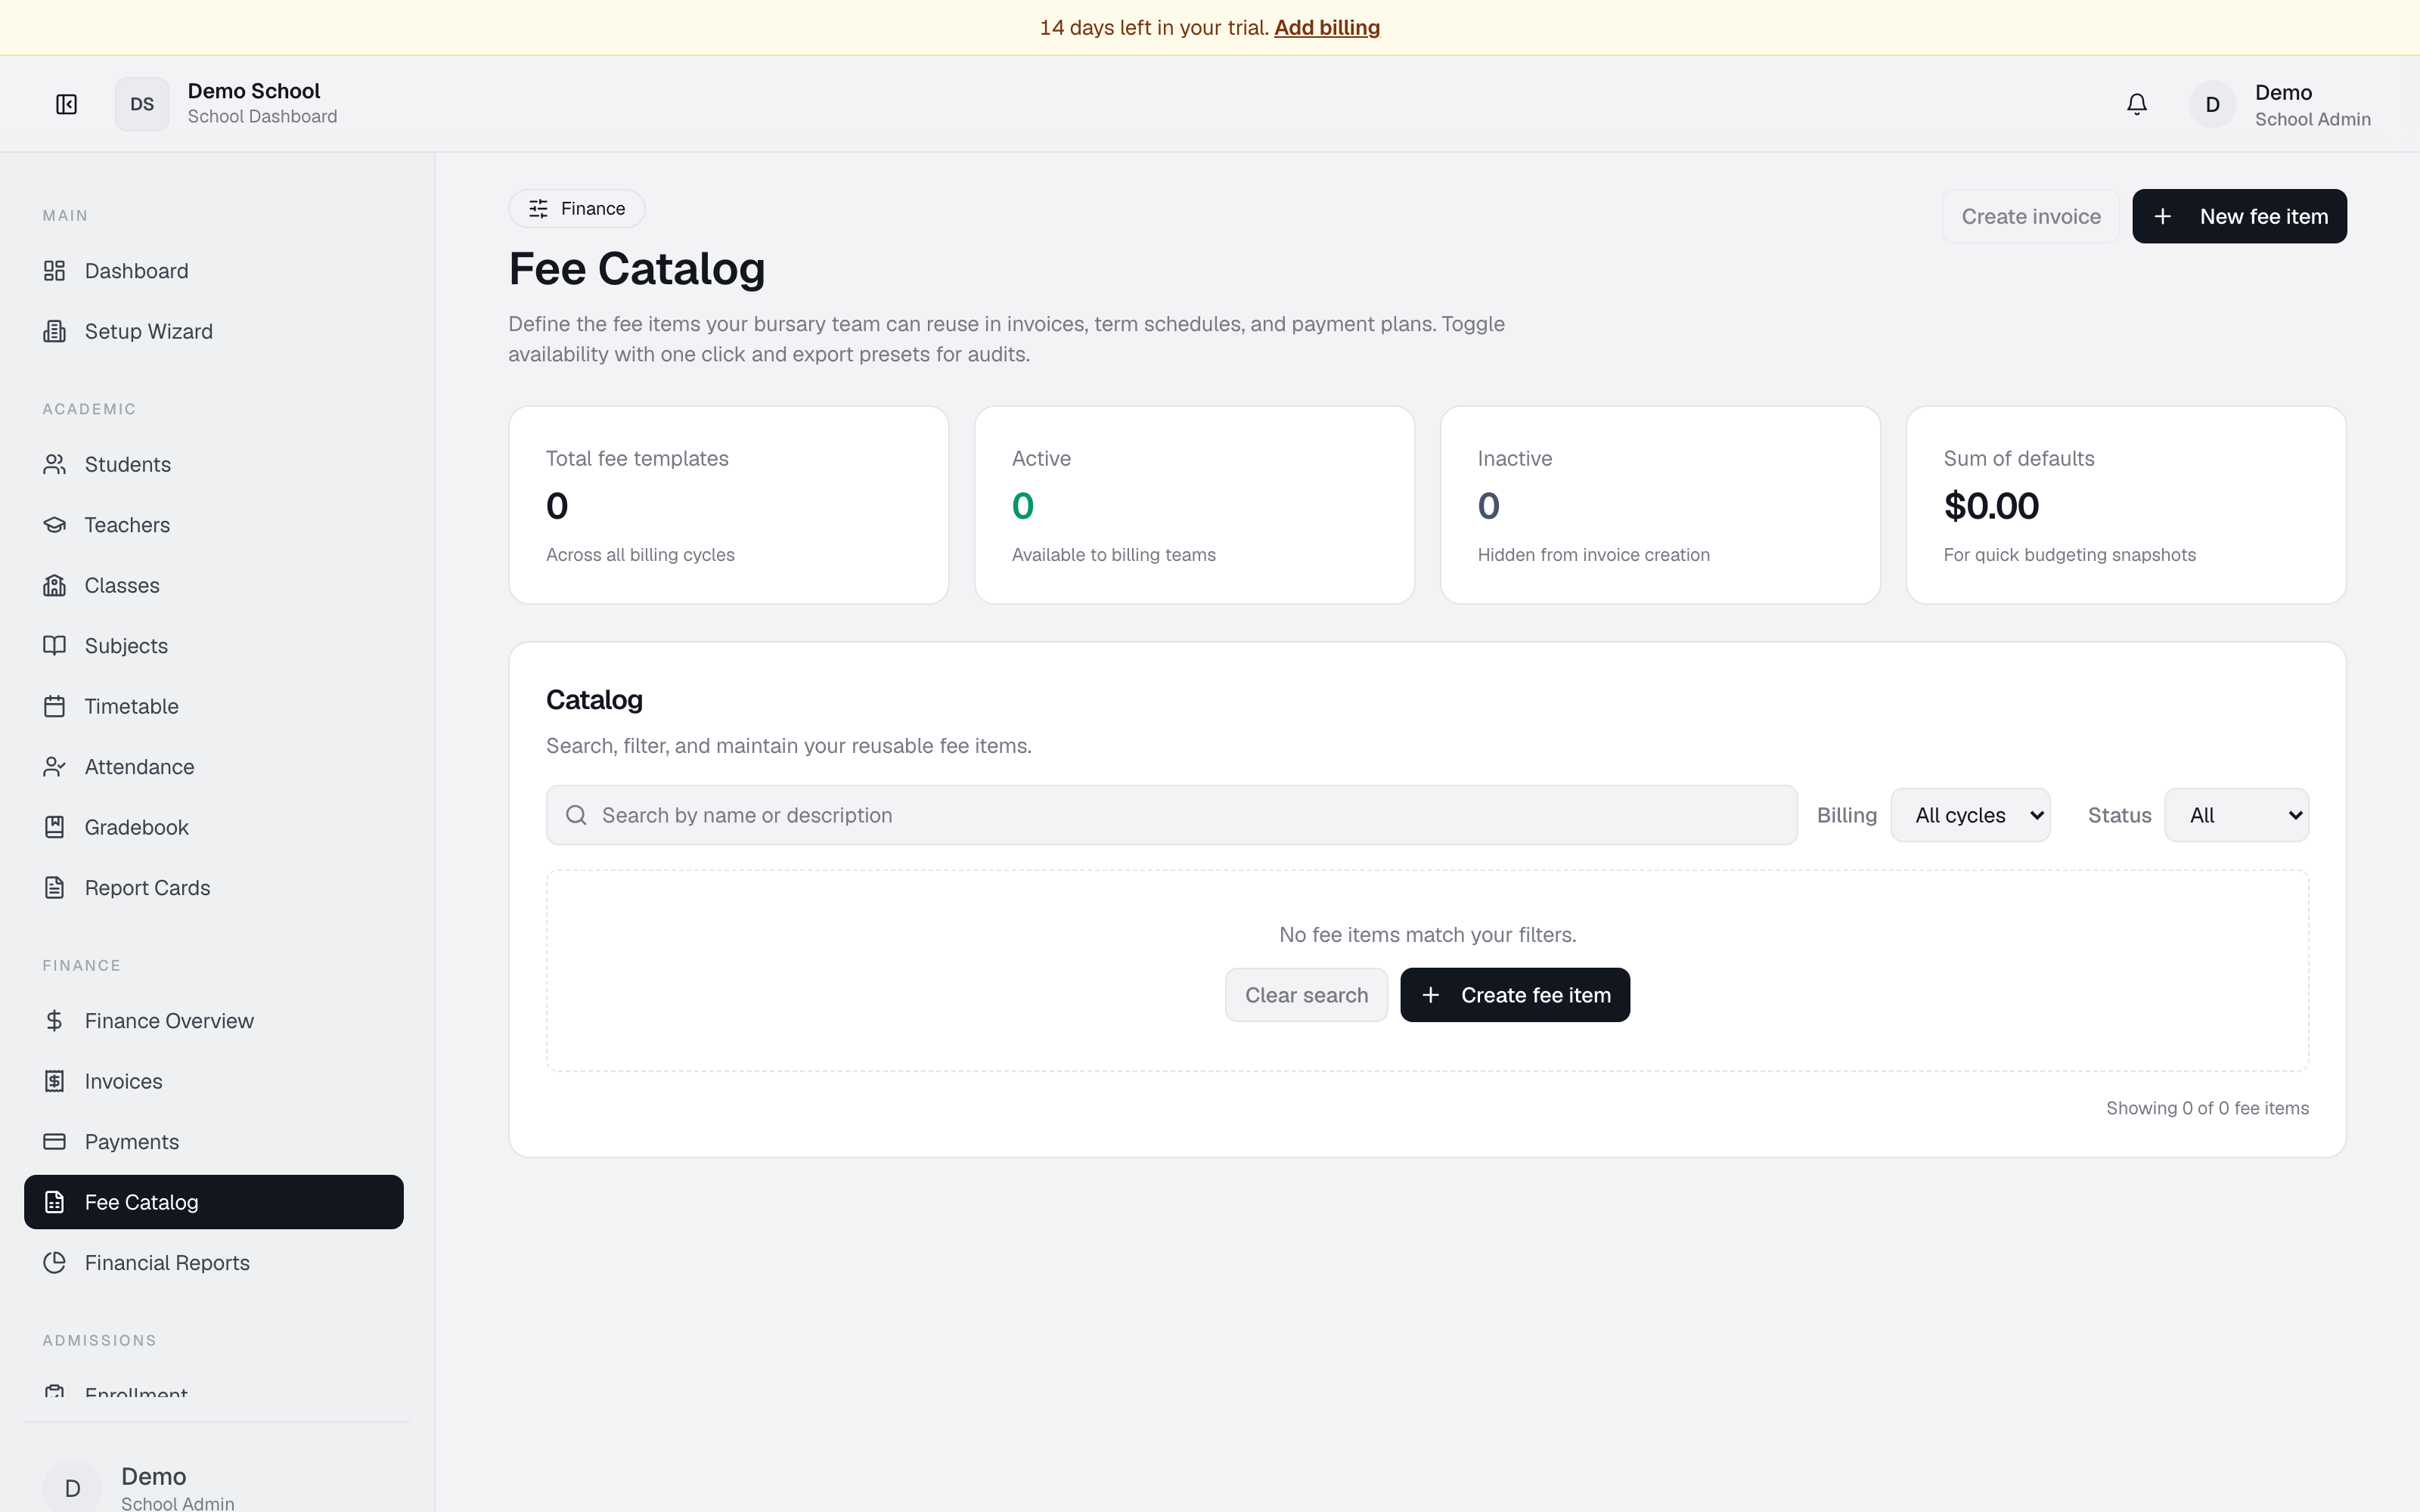Open Gradebook in the sidebar

click(x=214, y=827)
